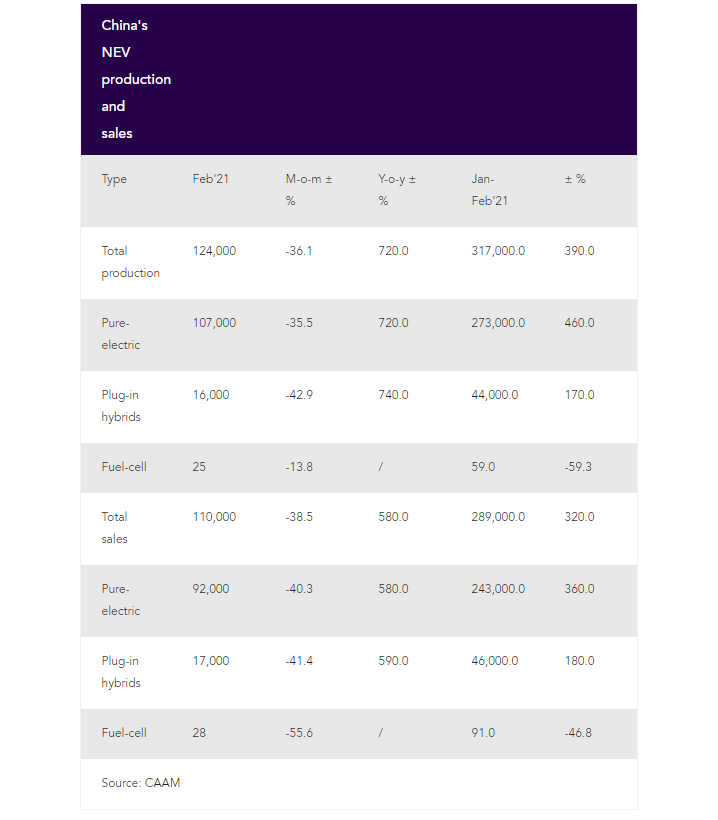718x820 pixels.
Task: Select the "M-o-m ± %" column header
Action: pos(308,190)
